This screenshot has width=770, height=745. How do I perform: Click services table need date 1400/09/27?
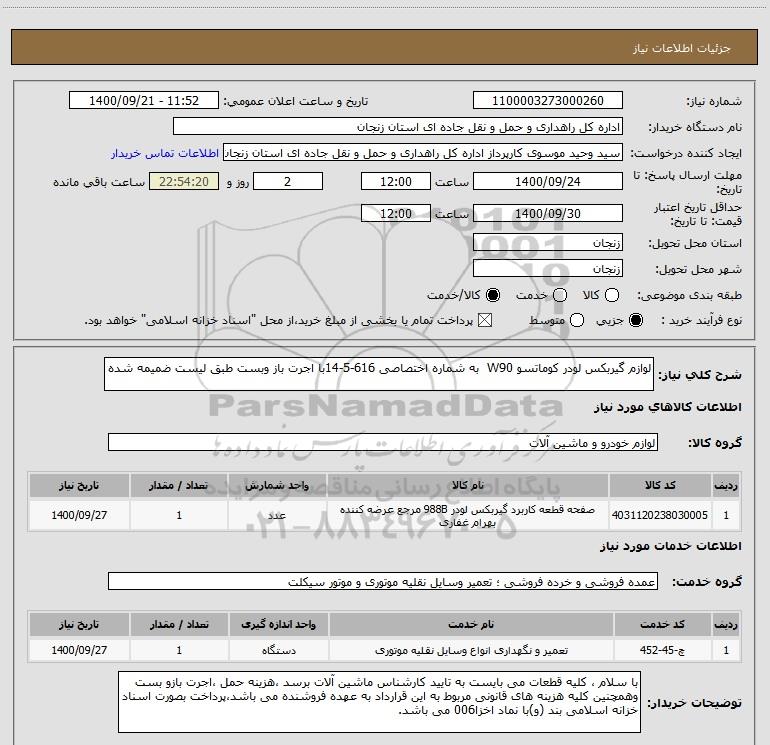coord(79,650)
